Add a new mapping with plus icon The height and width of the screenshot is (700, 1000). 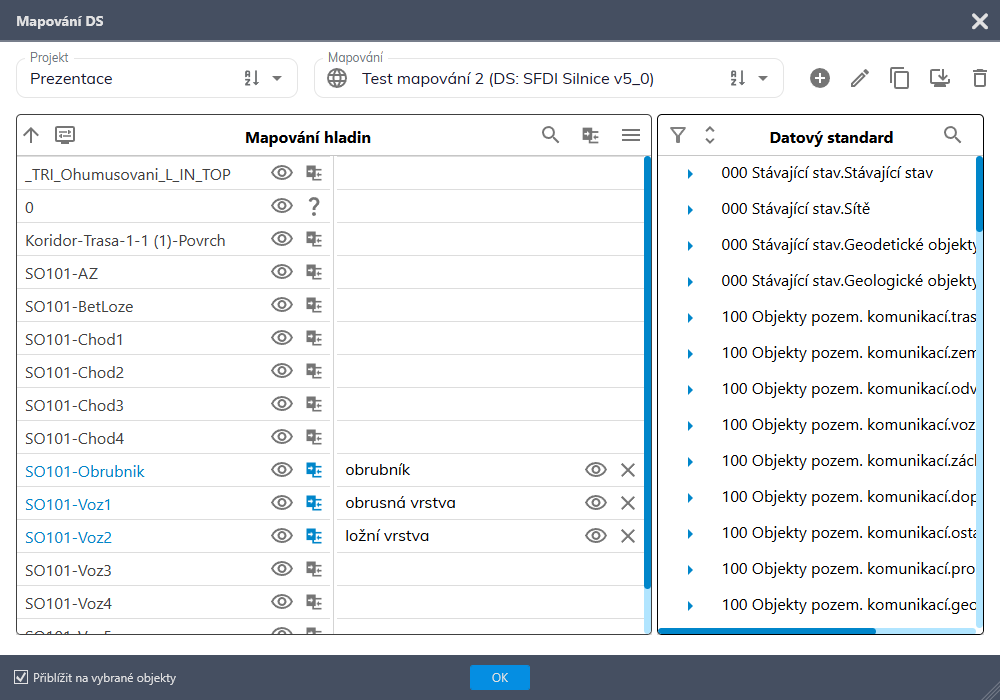coord(820,78)
